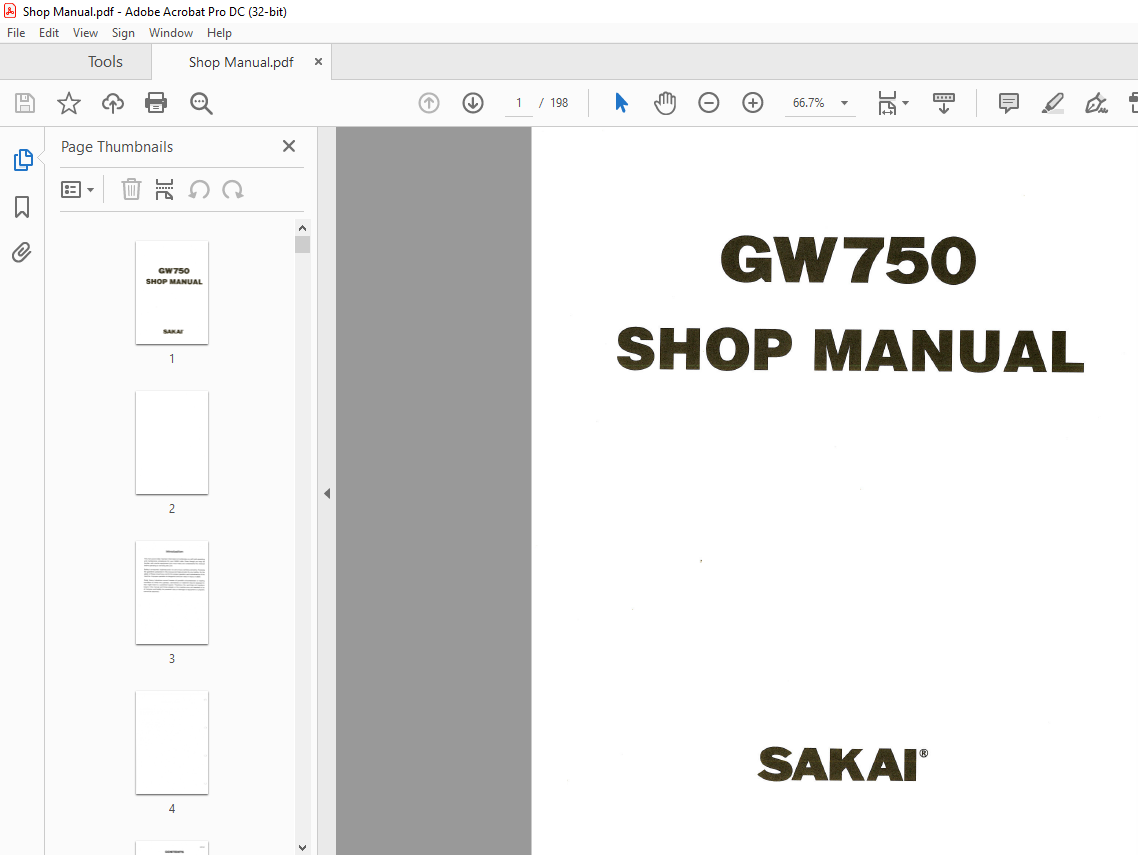Open the Edit menu
Viewport: 1138px width, 855px height.
tap(49, 33)
